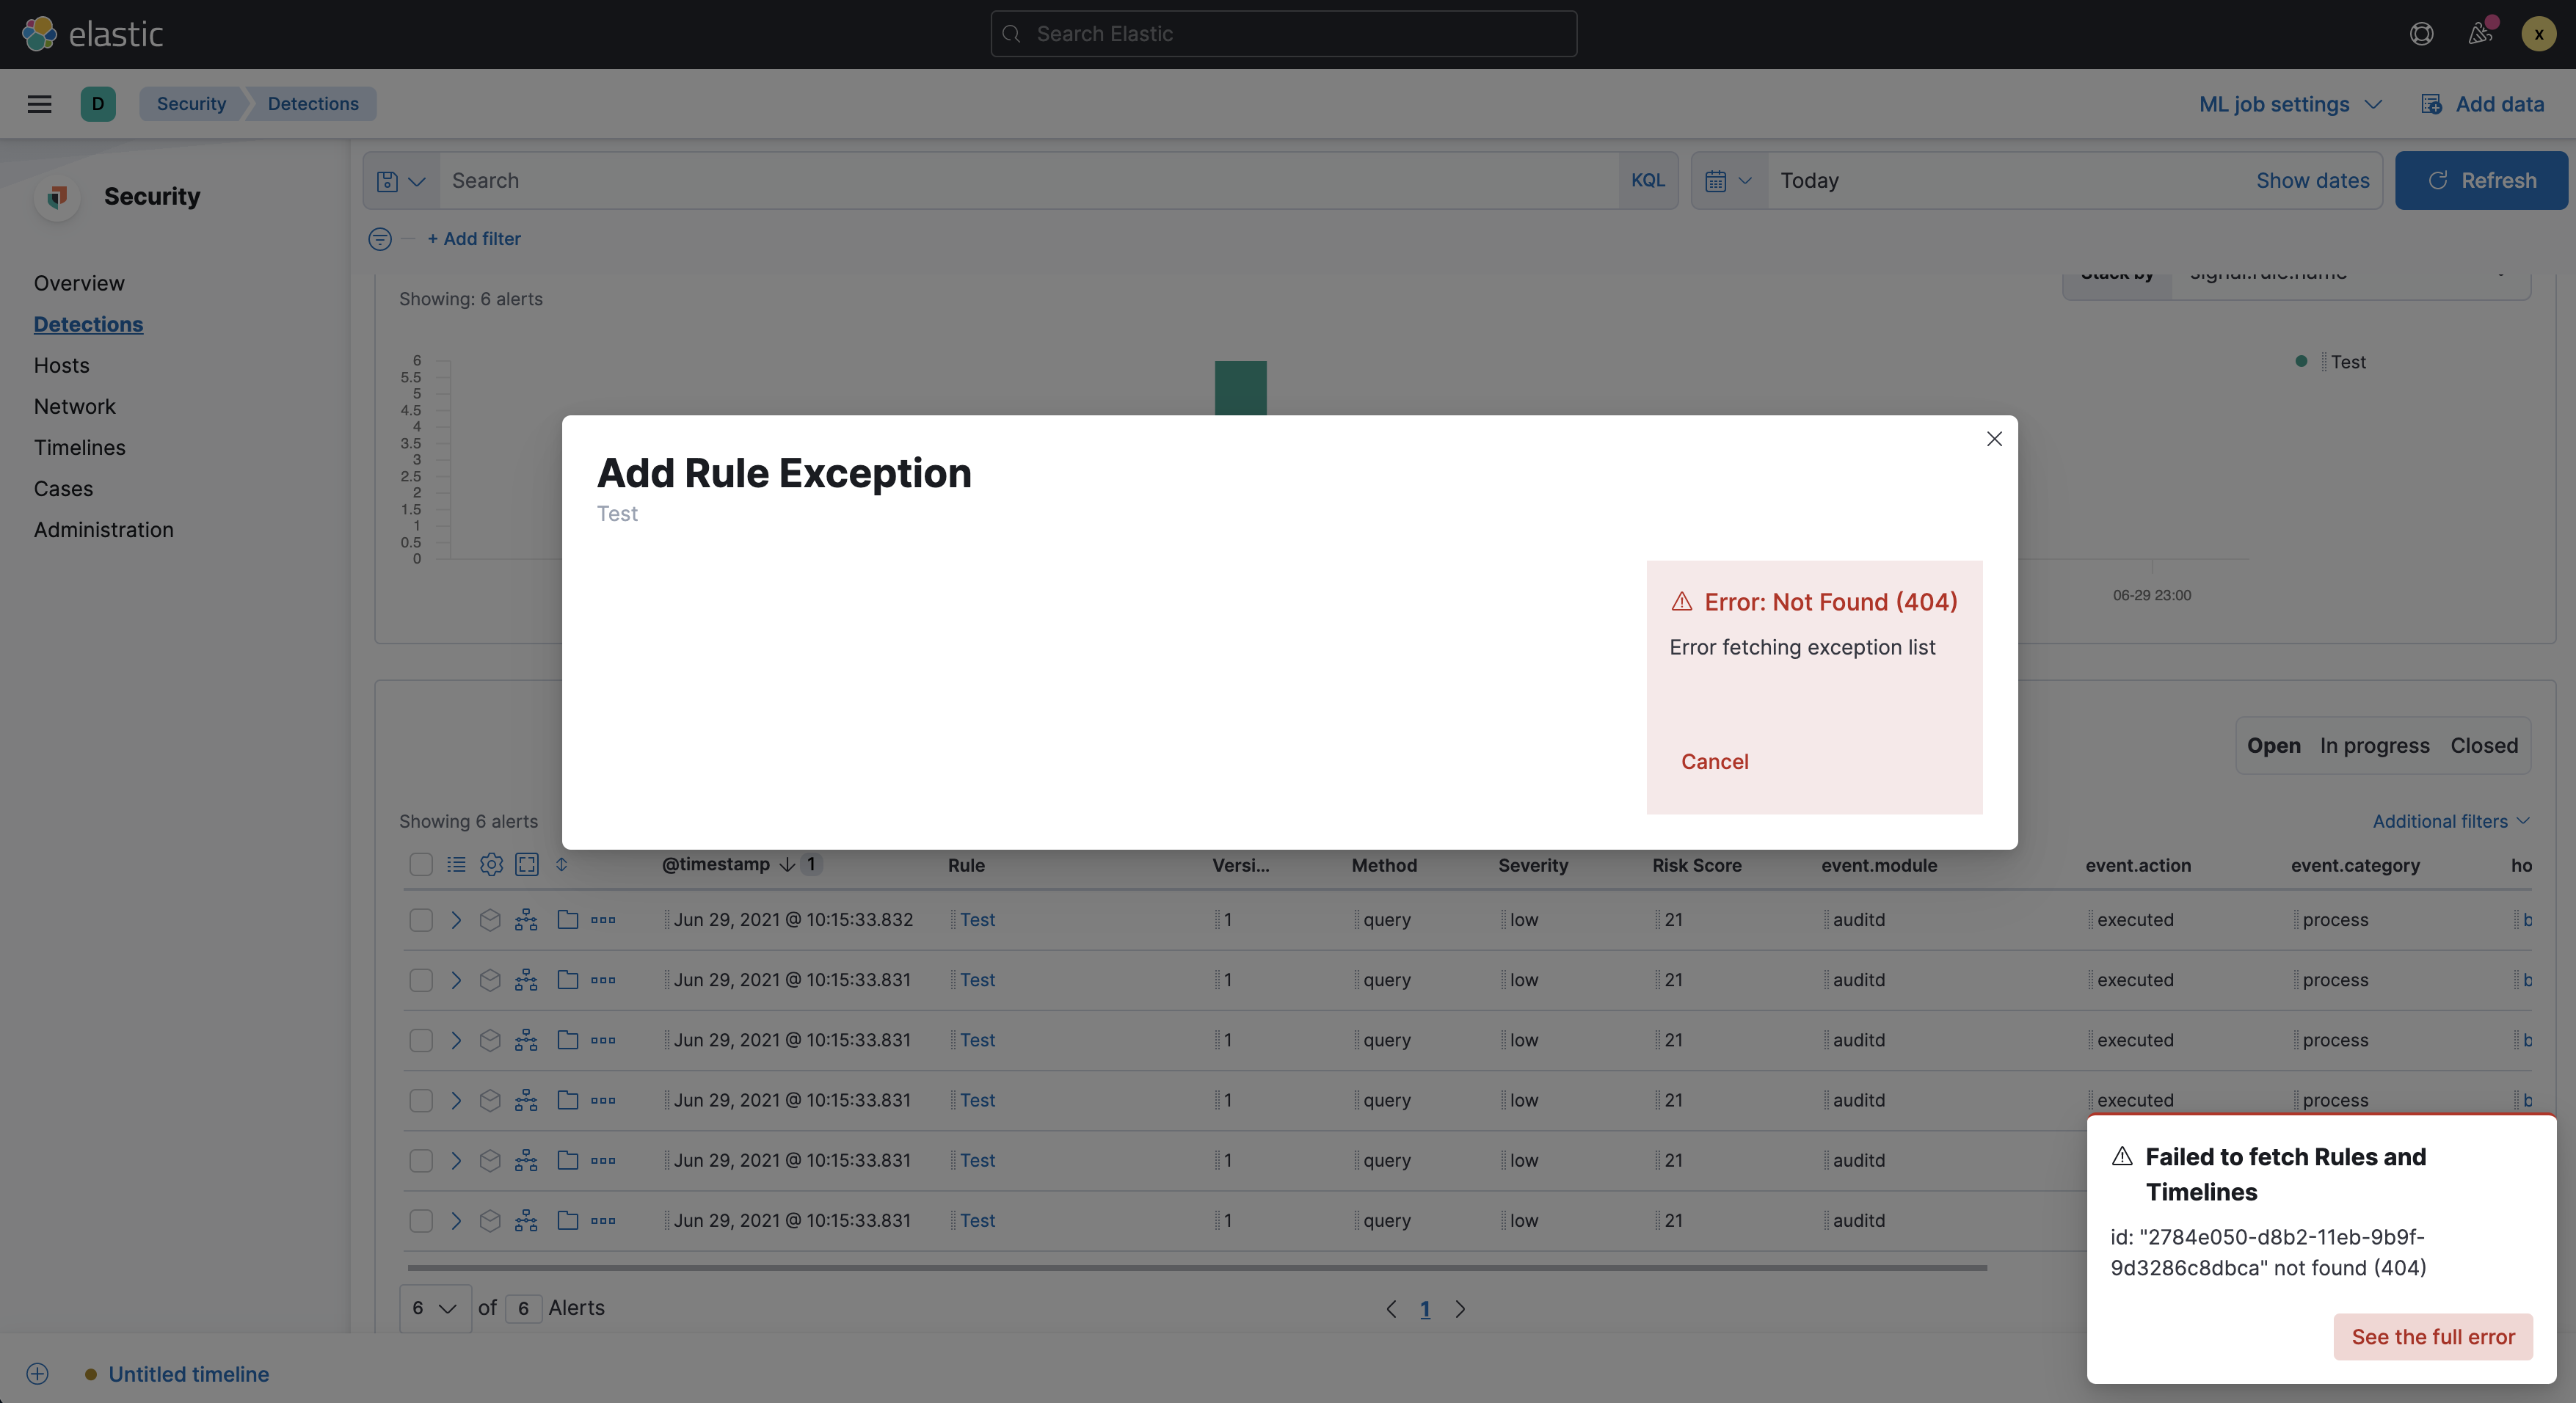Screen dimensions: 2576x1403
Task: Check the third alert row checkbox
Action: 421,1039
